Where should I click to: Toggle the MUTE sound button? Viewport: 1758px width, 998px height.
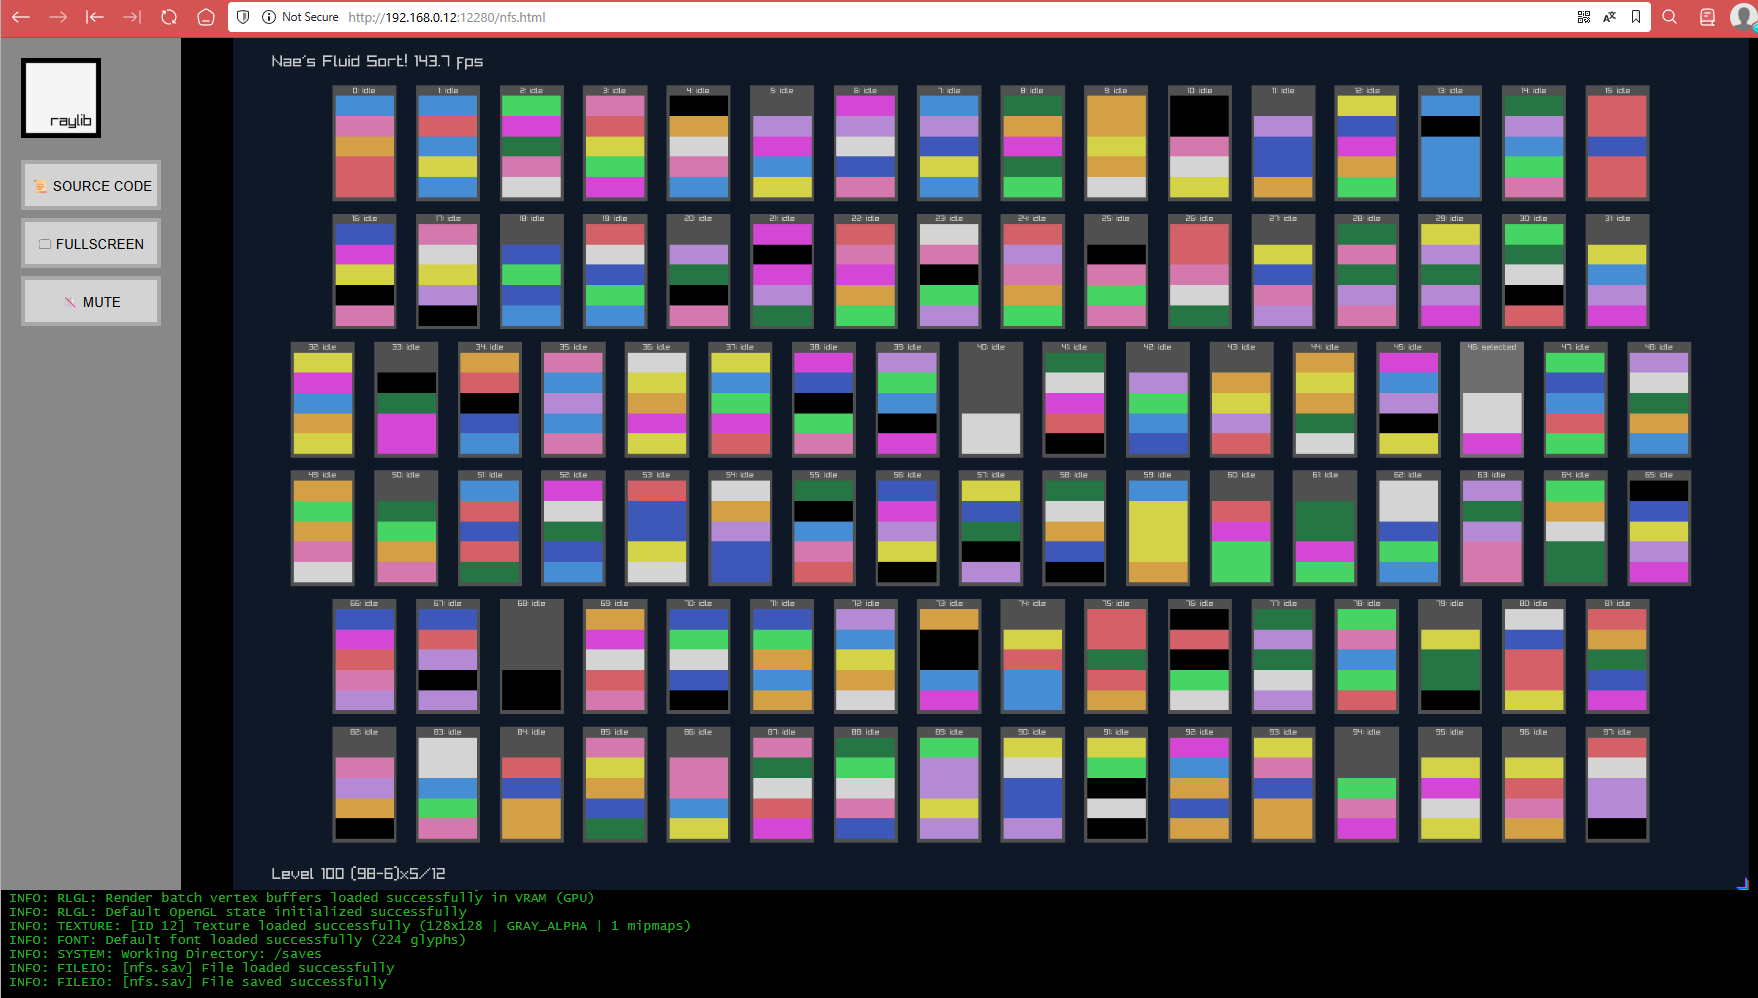(x=91, y=302)
